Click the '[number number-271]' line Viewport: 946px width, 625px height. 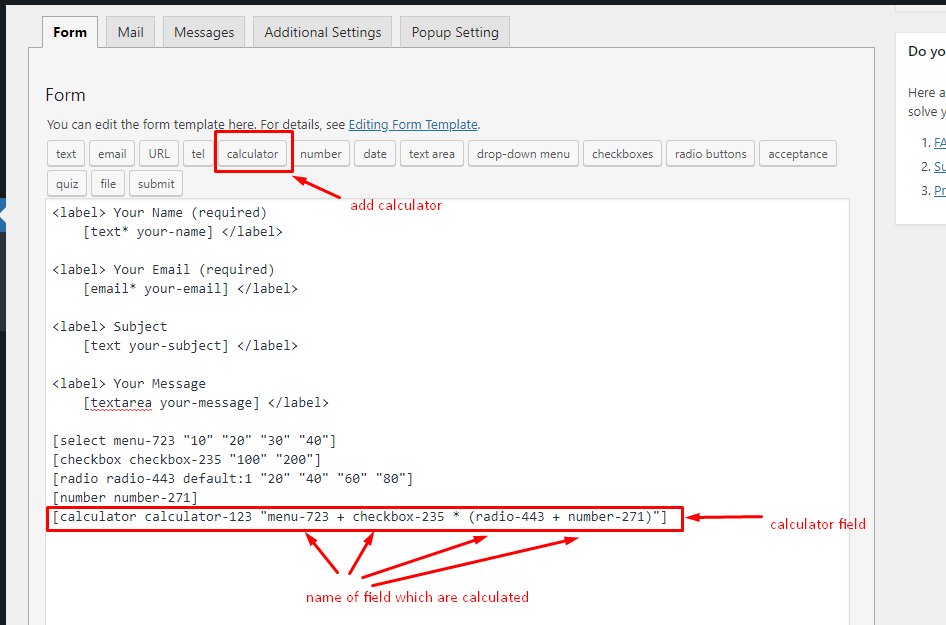tap(125, 498)
